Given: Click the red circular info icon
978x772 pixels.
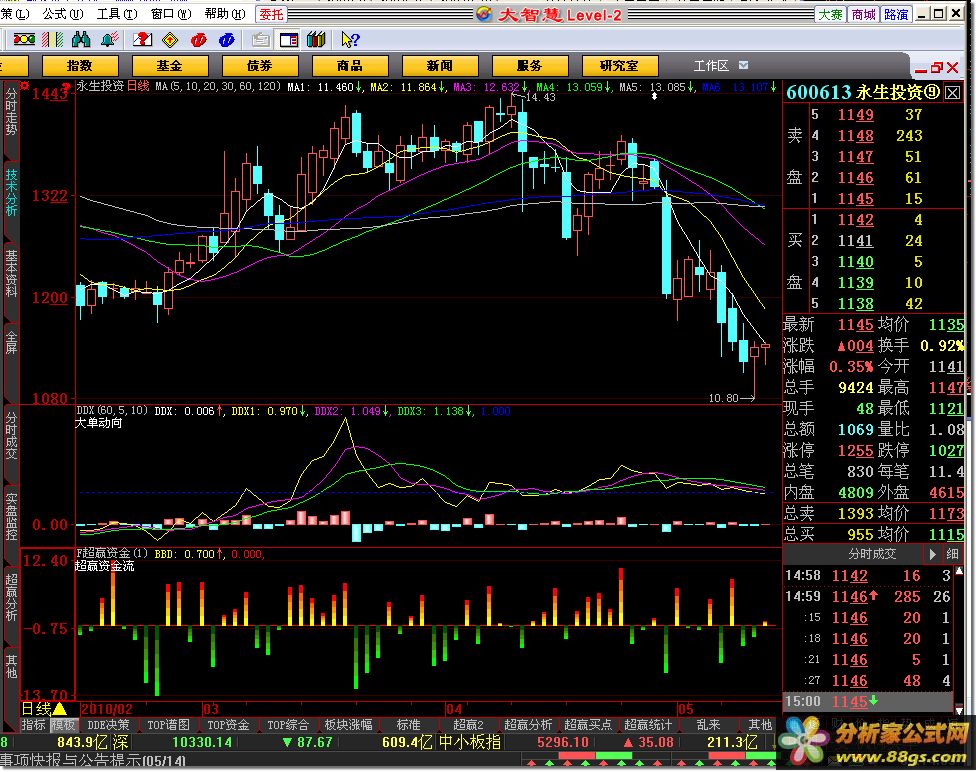Looking at the screenshot, I should 198,40.
